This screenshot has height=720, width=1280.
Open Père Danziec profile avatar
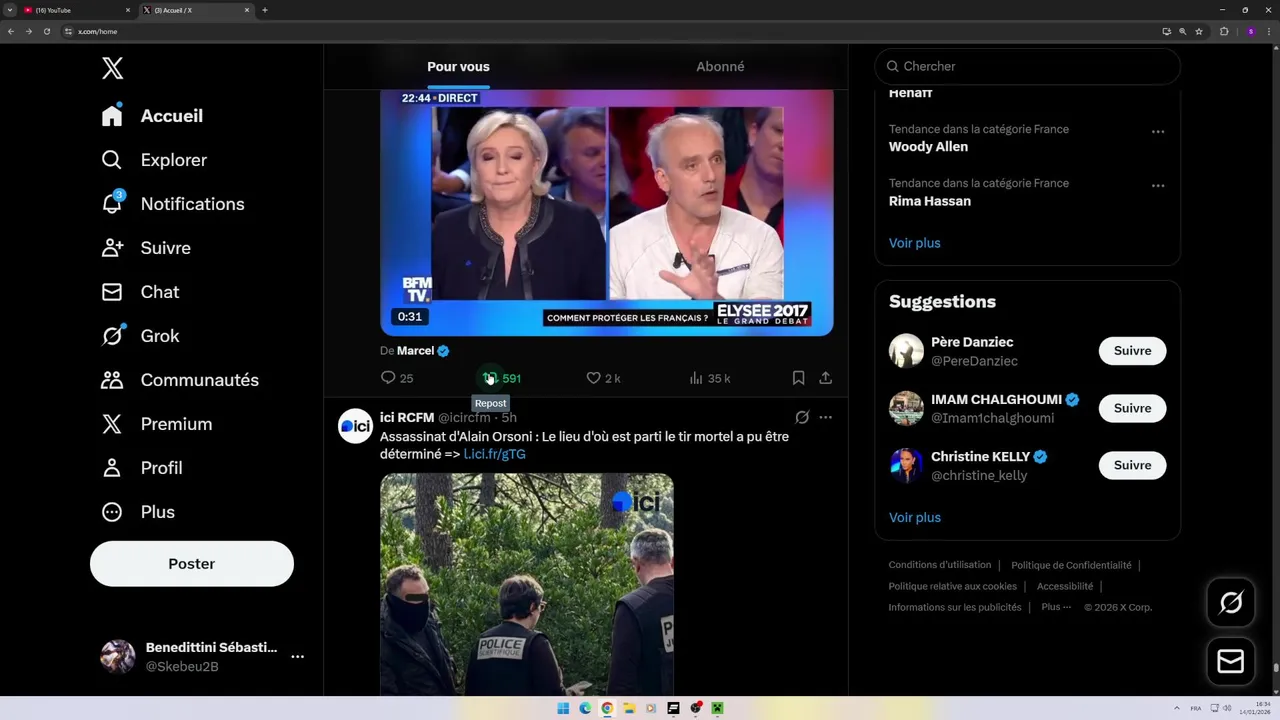(x=906, y=351)
